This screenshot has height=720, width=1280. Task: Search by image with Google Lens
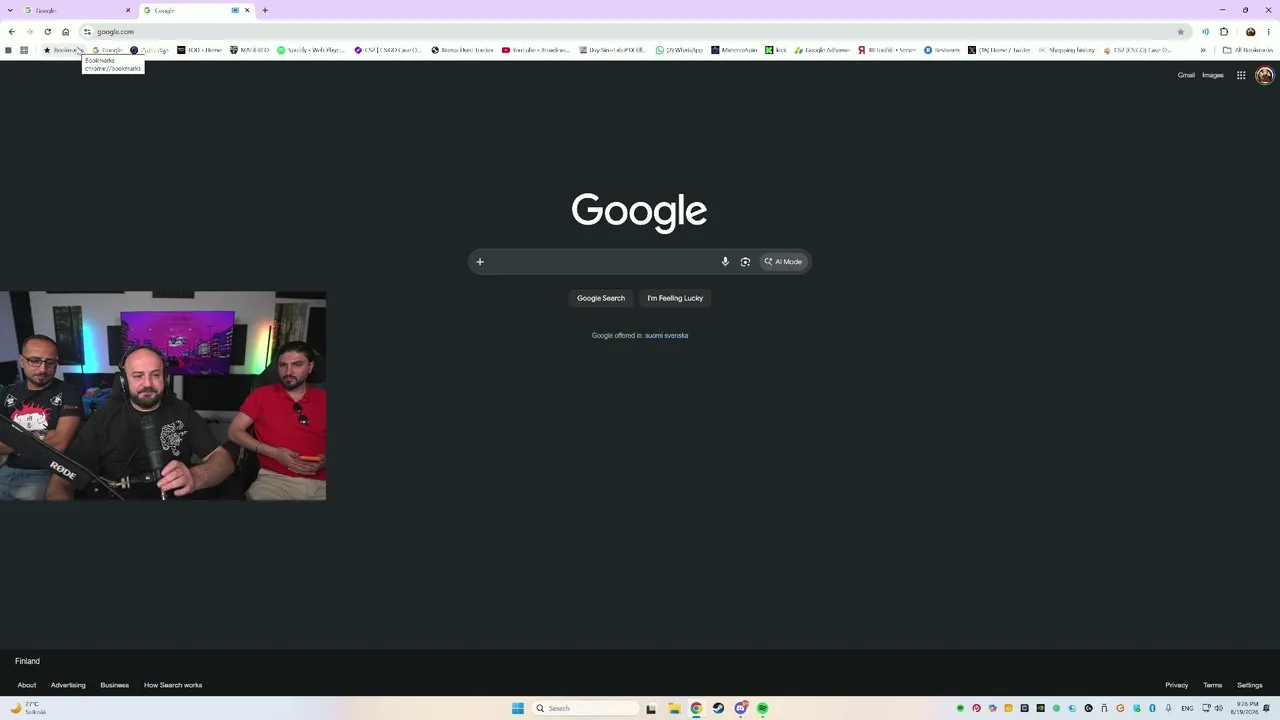[745, 262]
